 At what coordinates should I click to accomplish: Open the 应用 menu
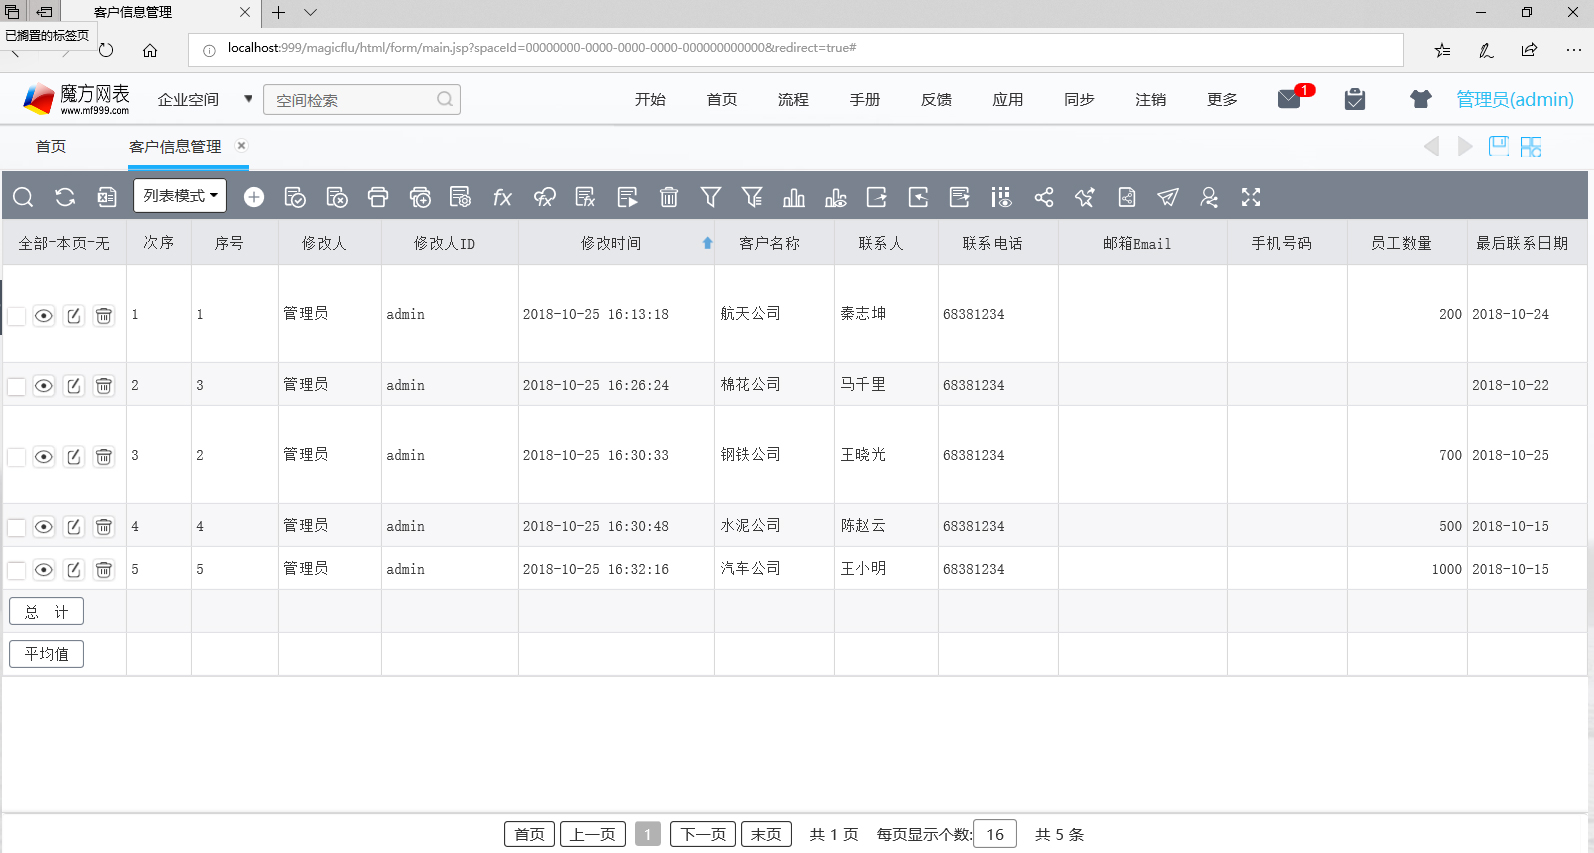coord(1008,99)
